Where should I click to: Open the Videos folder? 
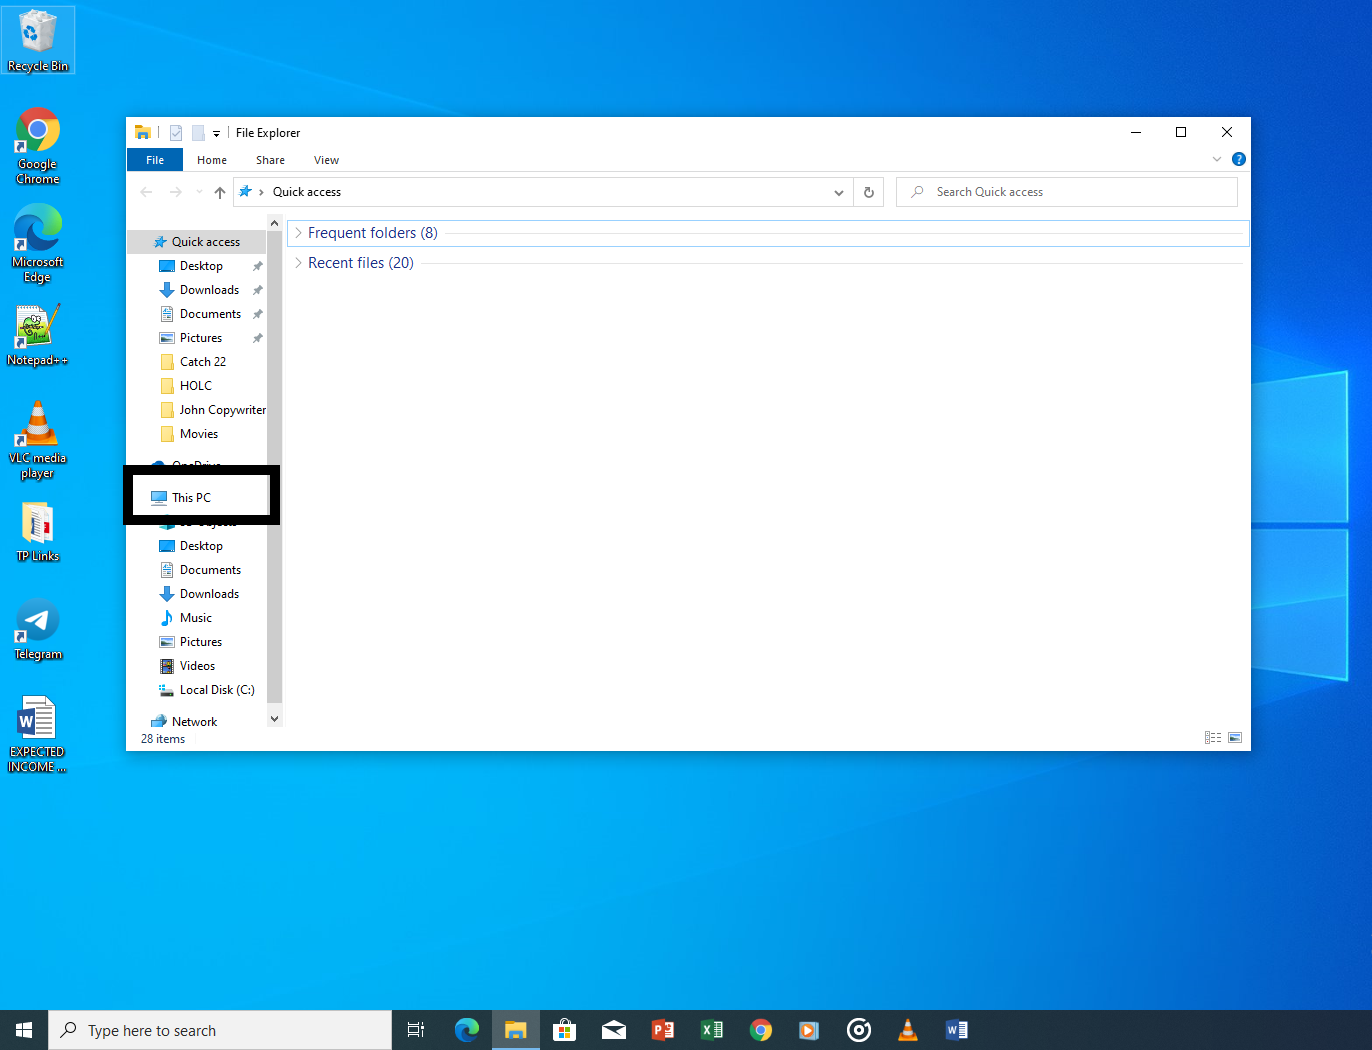[198, 666]
